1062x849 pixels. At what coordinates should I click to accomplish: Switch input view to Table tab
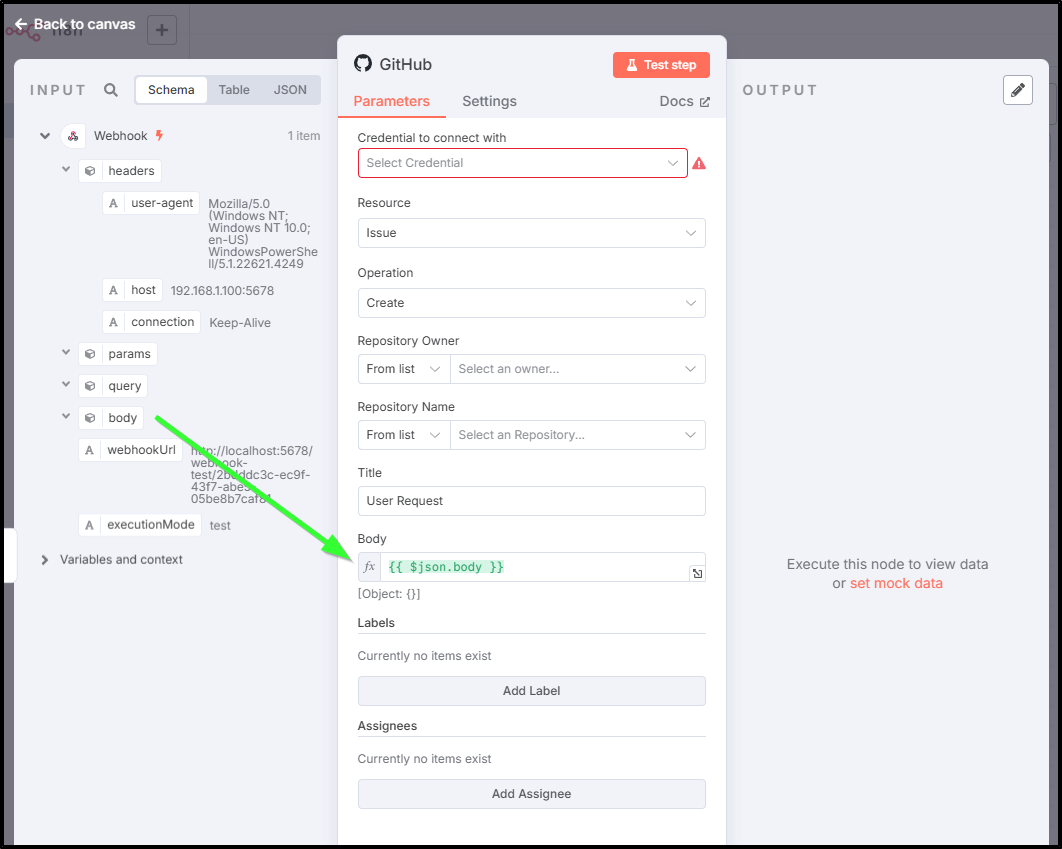tap(234, 89)
